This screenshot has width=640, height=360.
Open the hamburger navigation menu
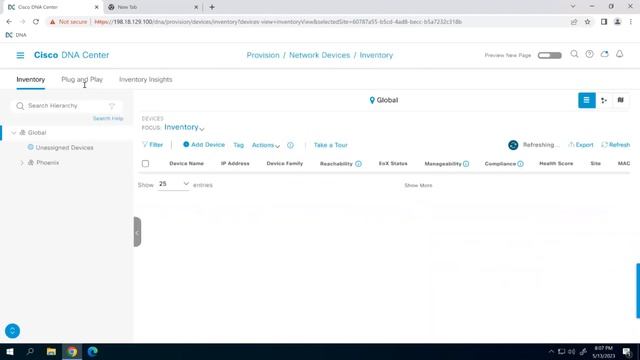pyautogui.click(x=20, y=55)
